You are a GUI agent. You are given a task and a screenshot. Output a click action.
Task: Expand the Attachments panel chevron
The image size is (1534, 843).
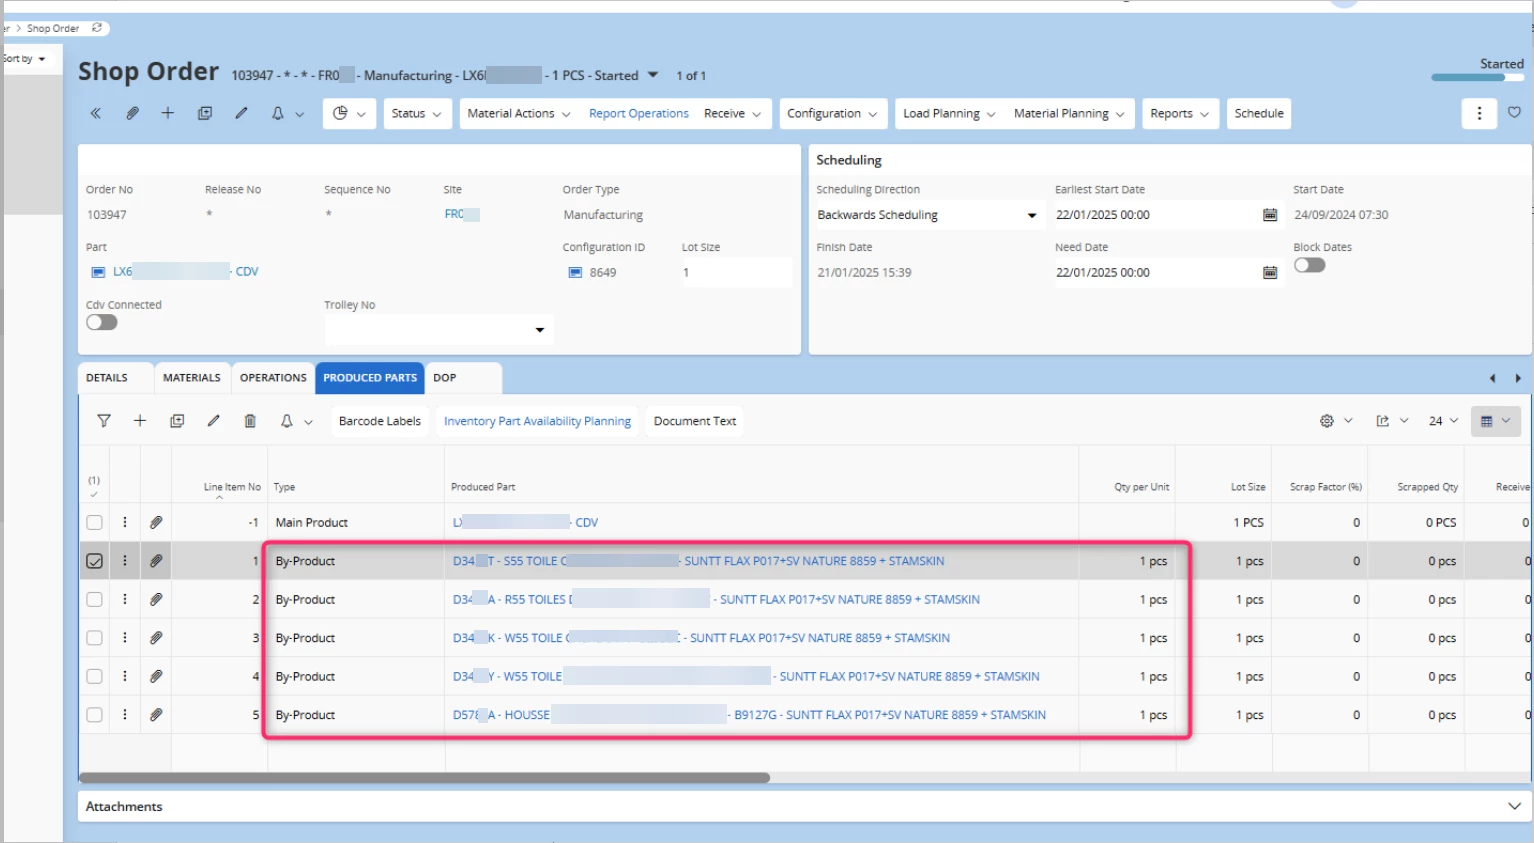click(x=1514, y=806)
